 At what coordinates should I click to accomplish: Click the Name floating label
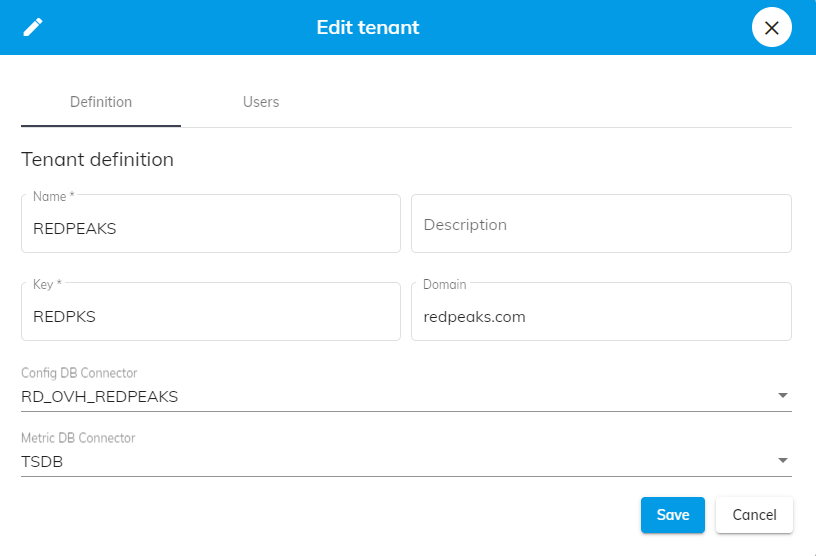pos(51,196)
